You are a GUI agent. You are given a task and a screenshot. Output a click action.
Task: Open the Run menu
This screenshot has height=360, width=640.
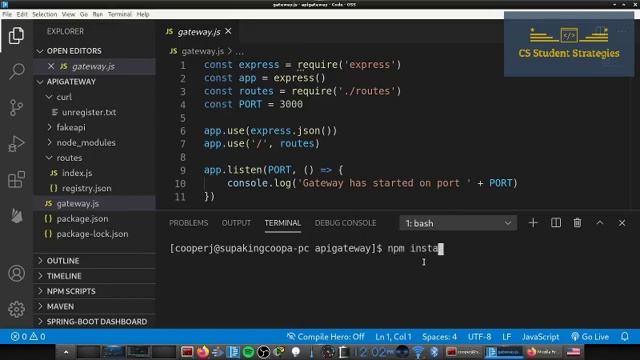pyautogui.click(x=98, y=14)
